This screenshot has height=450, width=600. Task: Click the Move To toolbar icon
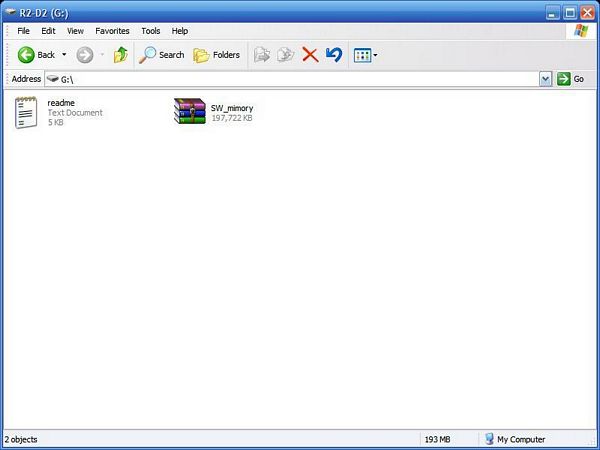(262, 55)
